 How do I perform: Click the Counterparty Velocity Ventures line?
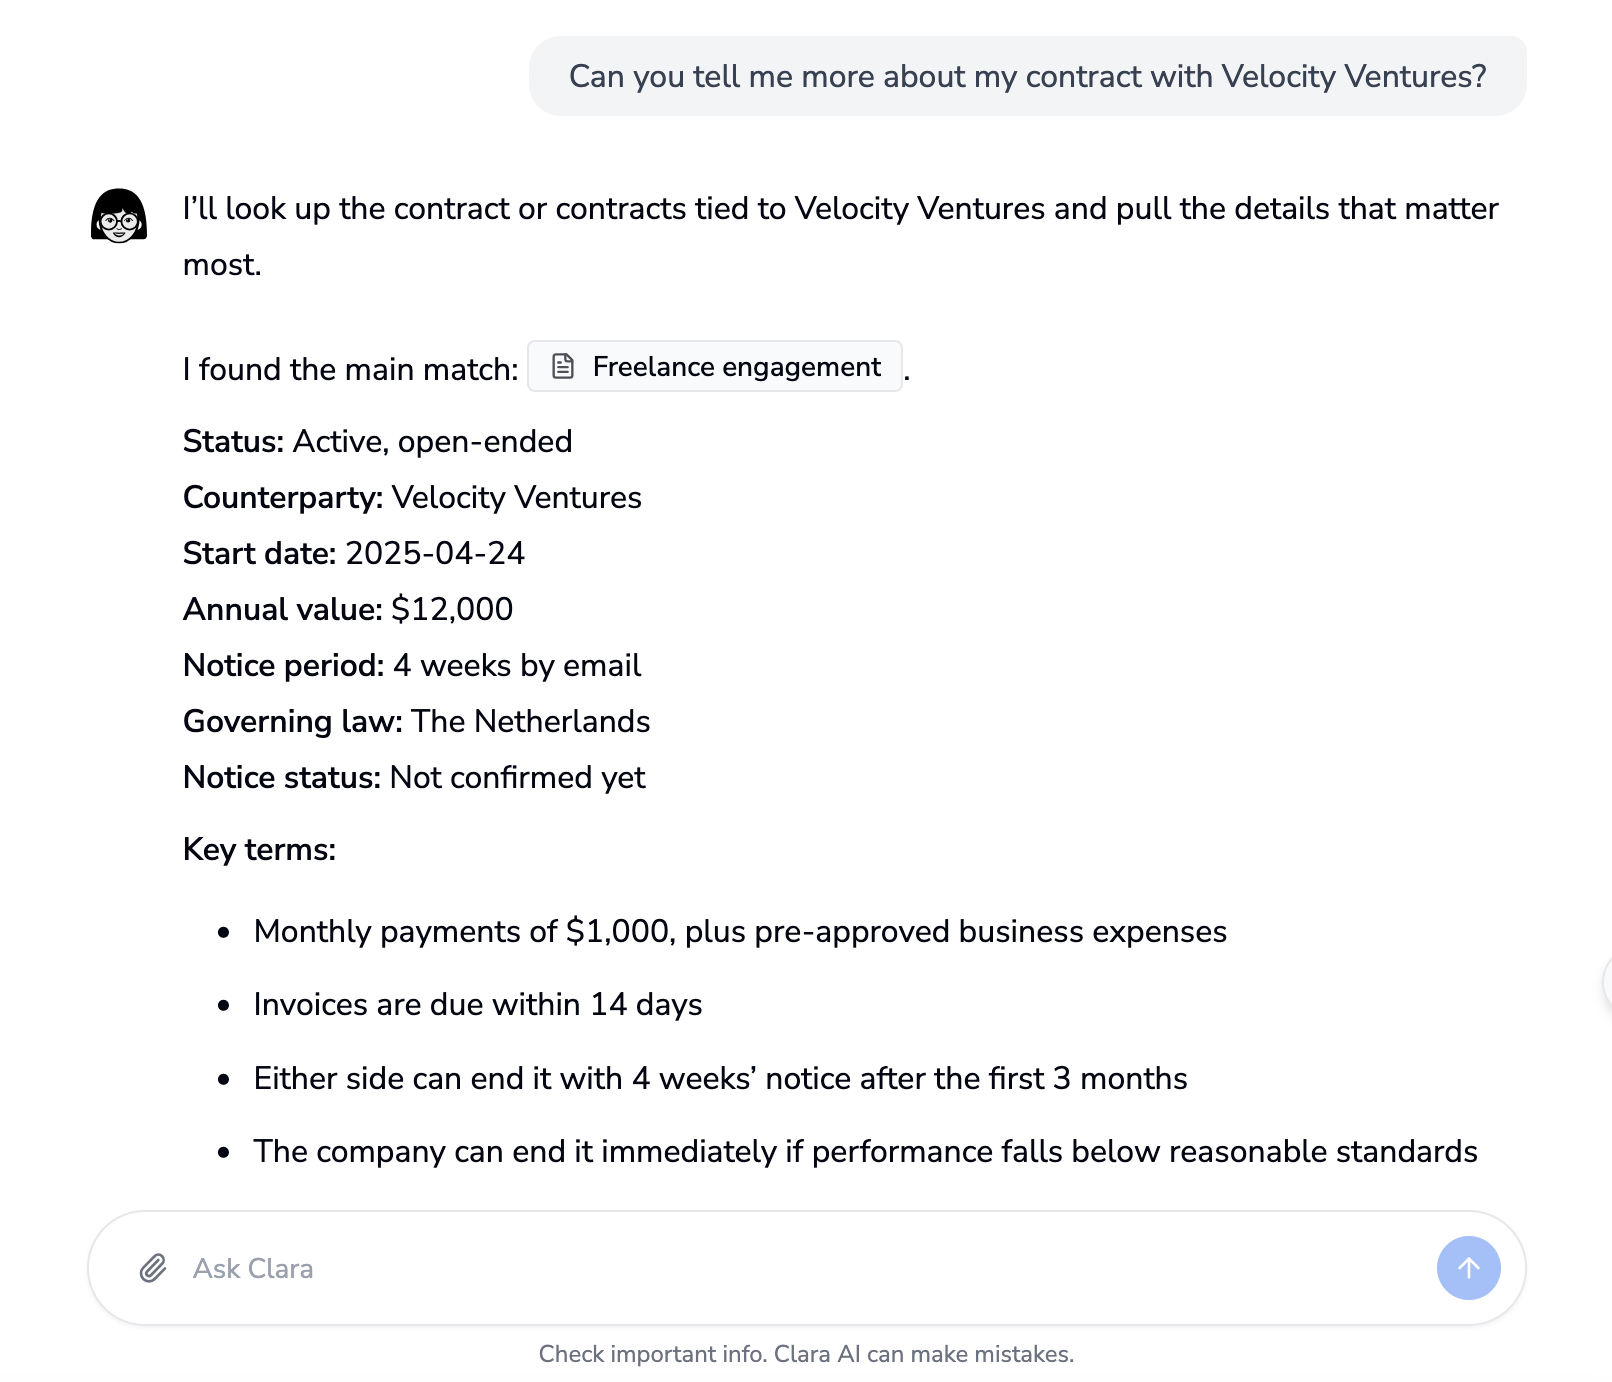(x=412, y=497)
